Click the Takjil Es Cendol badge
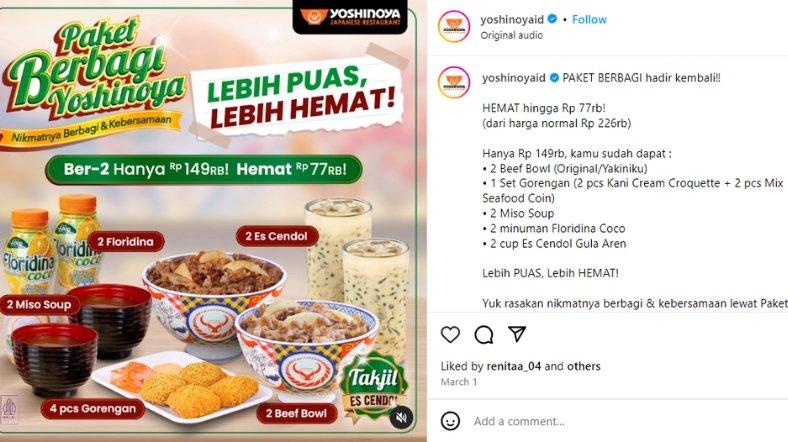 pyautogui.click(x=374, y=387)
